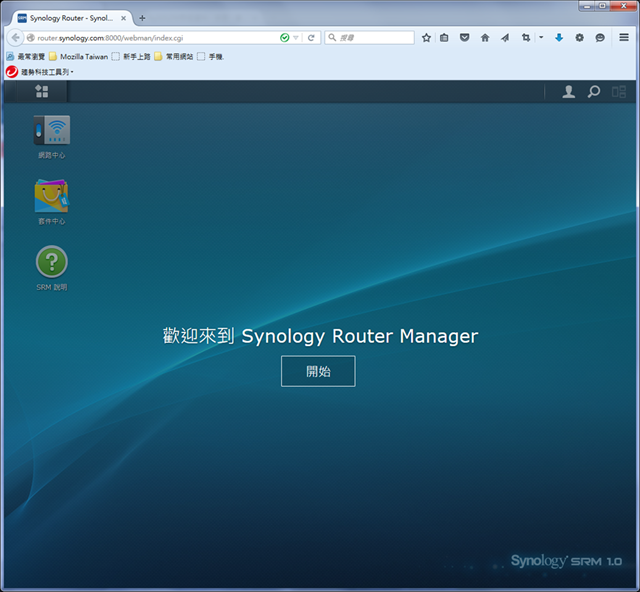Go back with the browser back arrow

click(x=15, y=38)
